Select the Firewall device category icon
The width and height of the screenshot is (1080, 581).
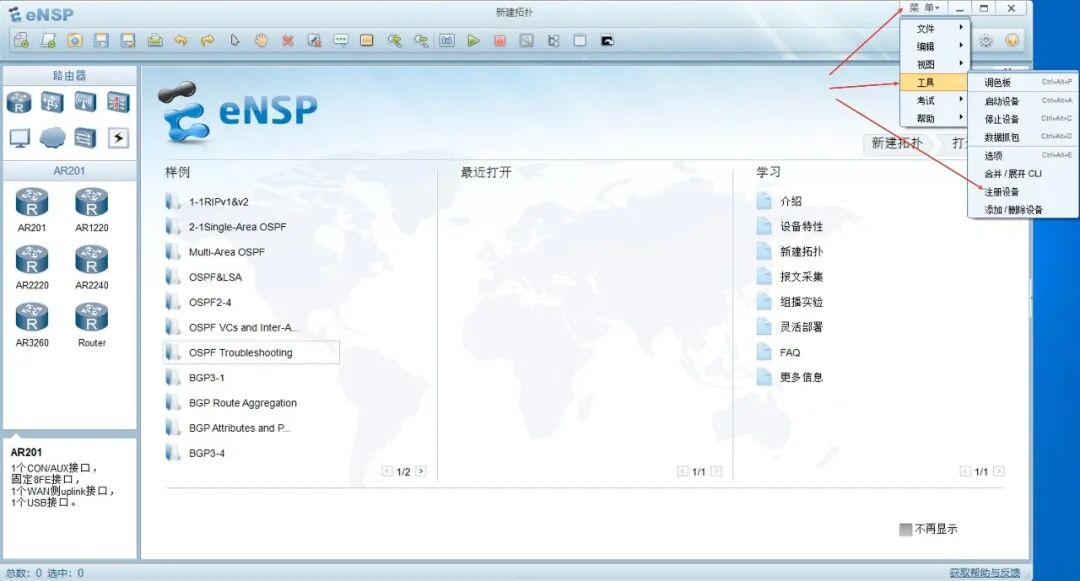(x=118, y=102)
